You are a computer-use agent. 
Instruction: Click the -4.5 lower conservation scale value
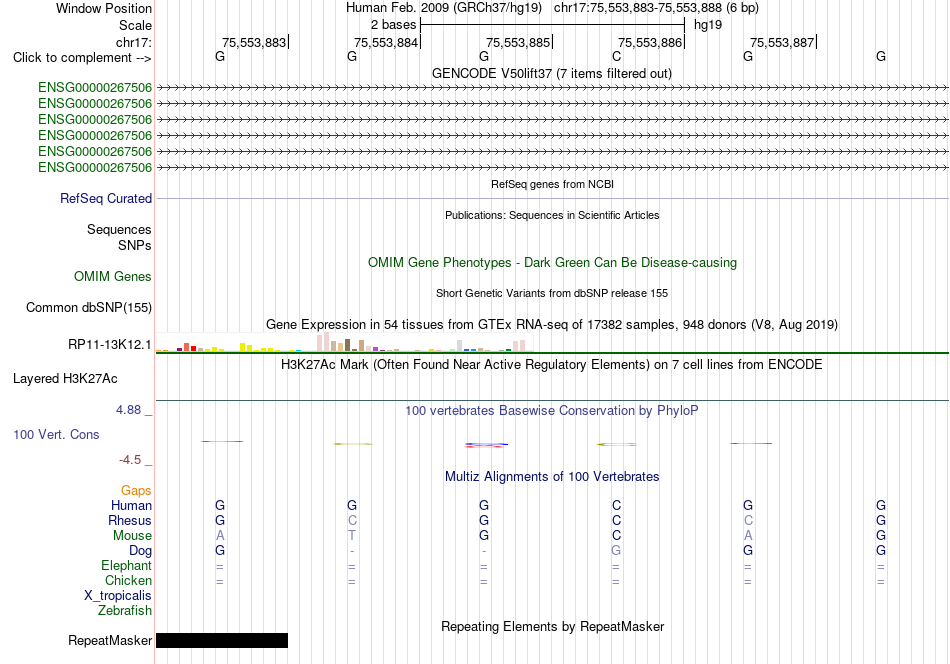tap(130, 460)
